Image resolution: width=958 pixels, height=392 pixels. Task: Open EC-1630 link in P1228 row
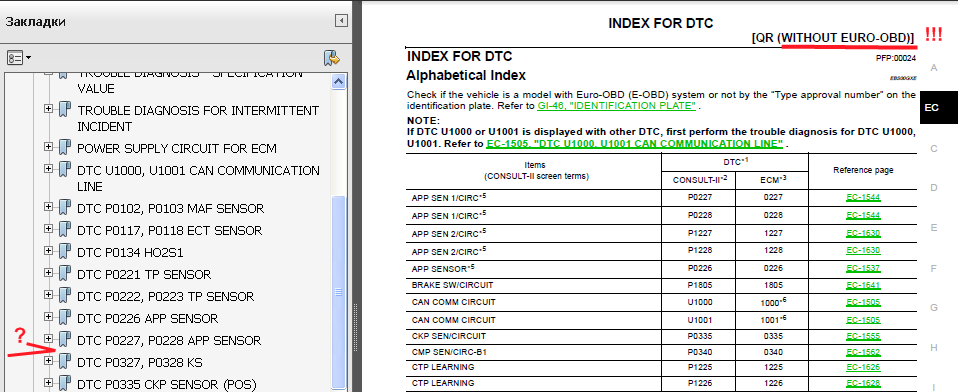[x=863, y=250]
